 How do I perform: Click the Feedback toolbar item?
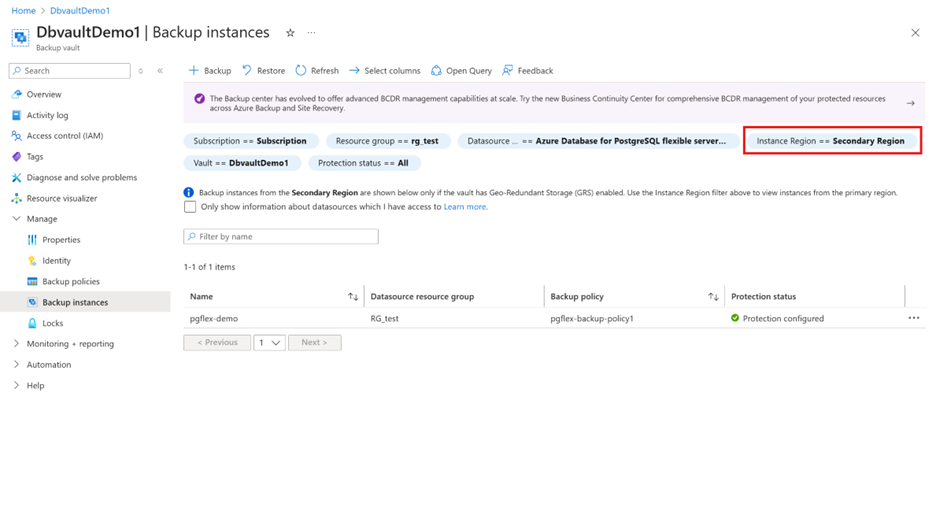[528, 70]
